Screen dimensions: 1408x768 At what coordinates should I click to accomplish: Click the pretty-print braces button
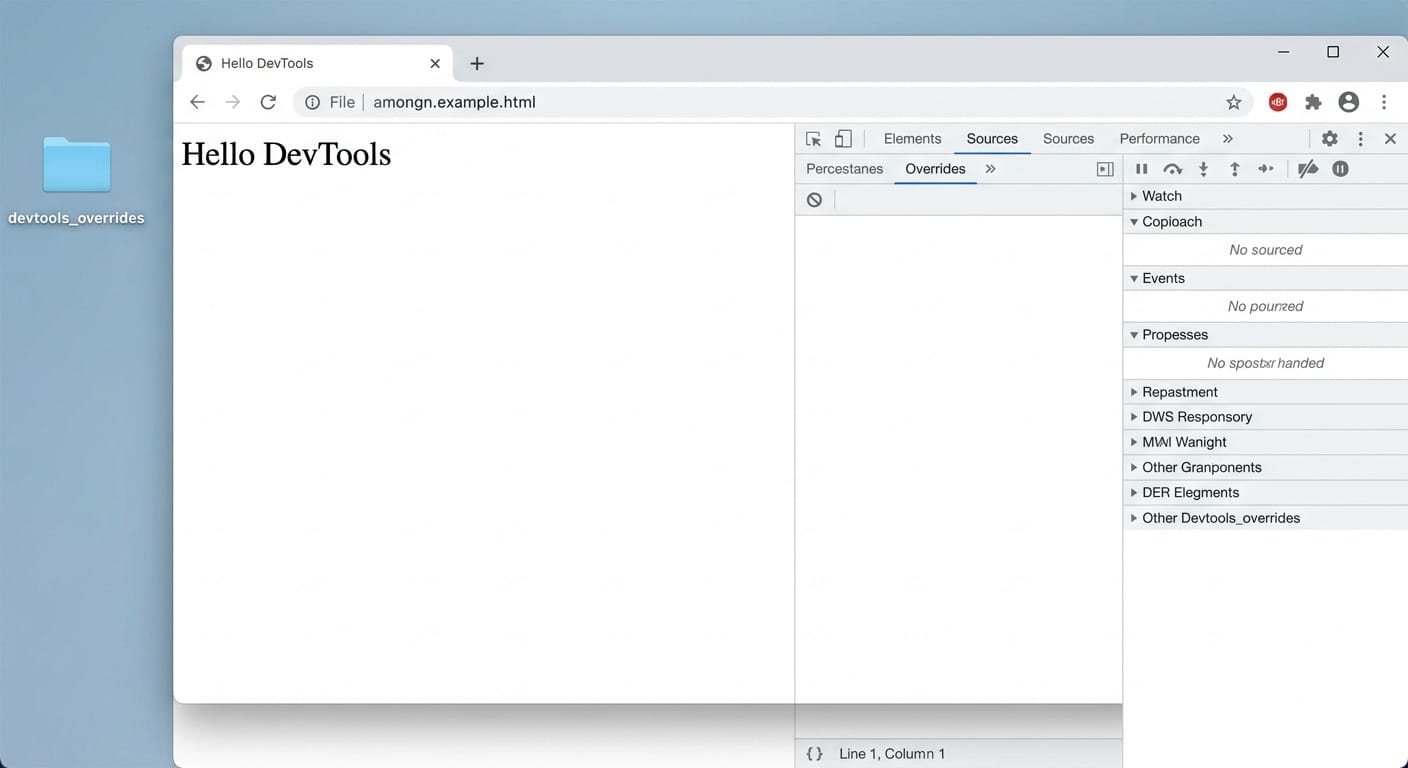click(x=814, y=754)
